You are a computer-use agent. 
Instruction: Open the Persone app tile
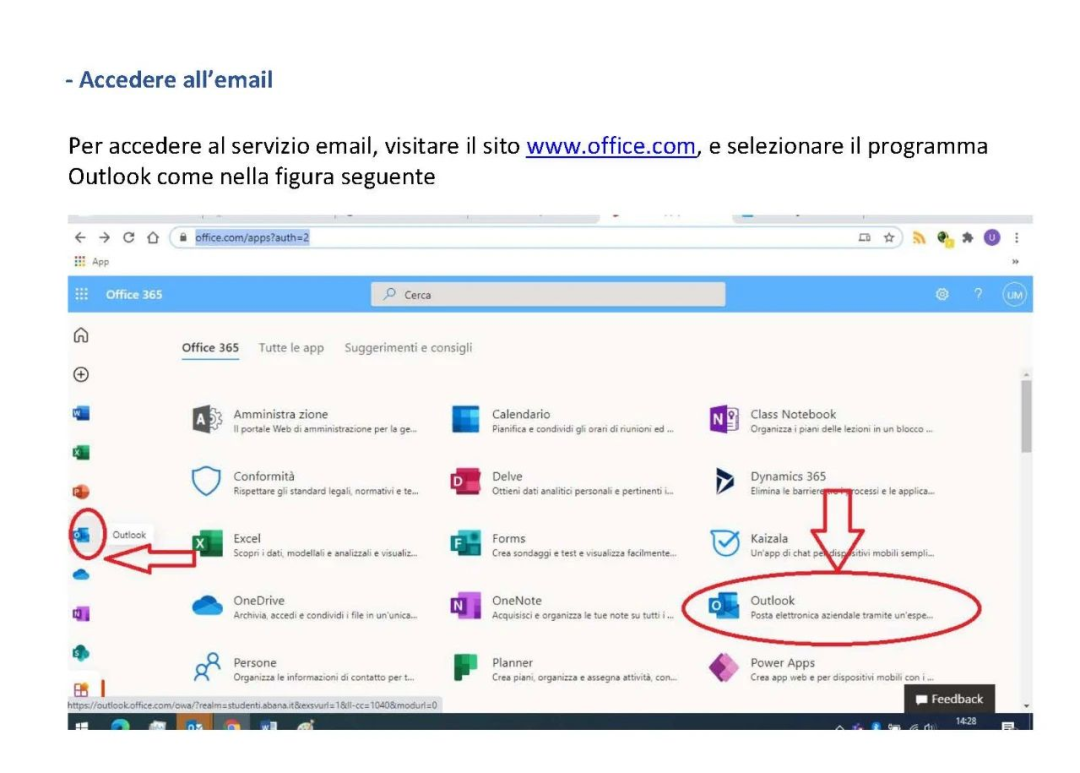pos(305,668)
